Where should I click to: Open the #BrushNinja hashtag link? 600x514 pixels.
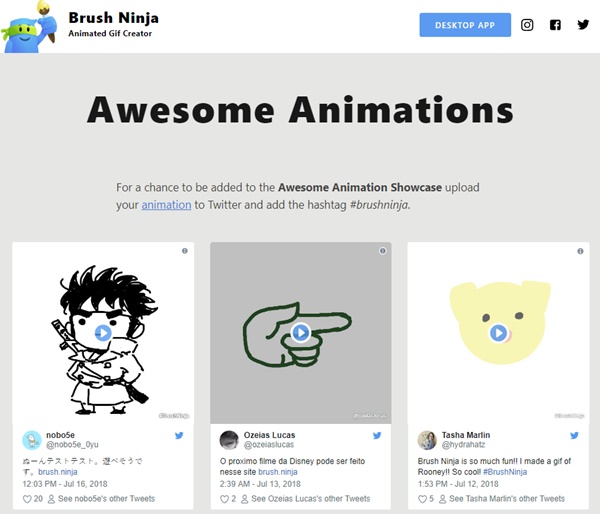click(x=505, y=472)
